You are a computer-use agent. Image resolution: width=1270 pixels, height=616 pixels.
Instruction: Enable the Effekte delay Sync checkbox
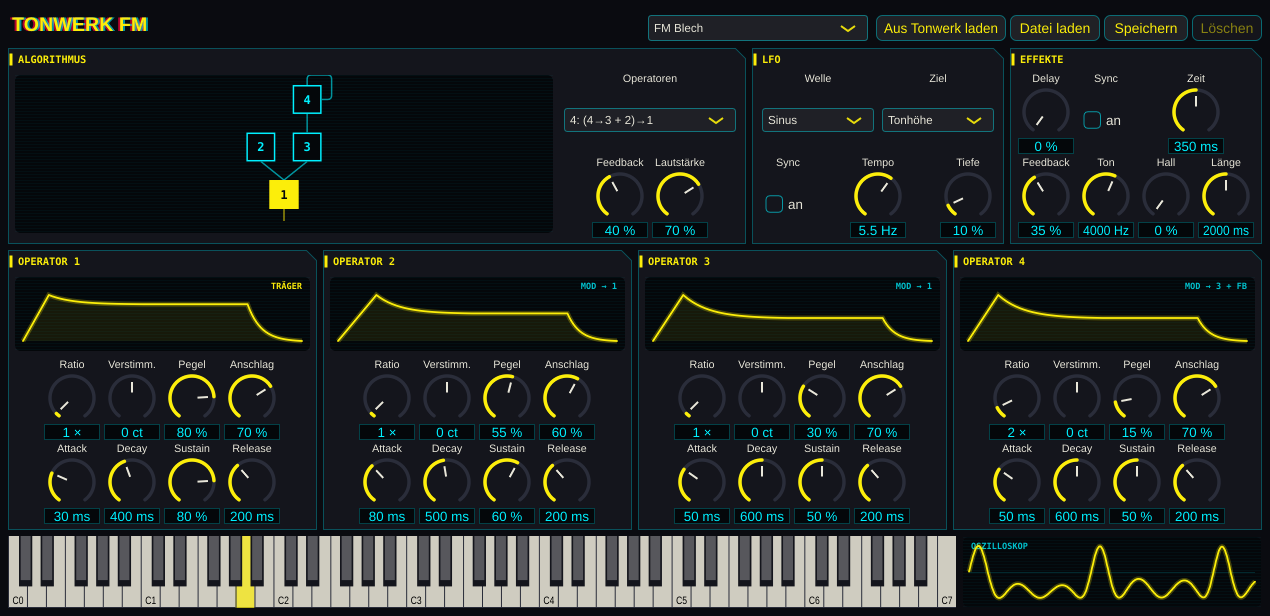pyautogui.click(x=1092, y=120)
